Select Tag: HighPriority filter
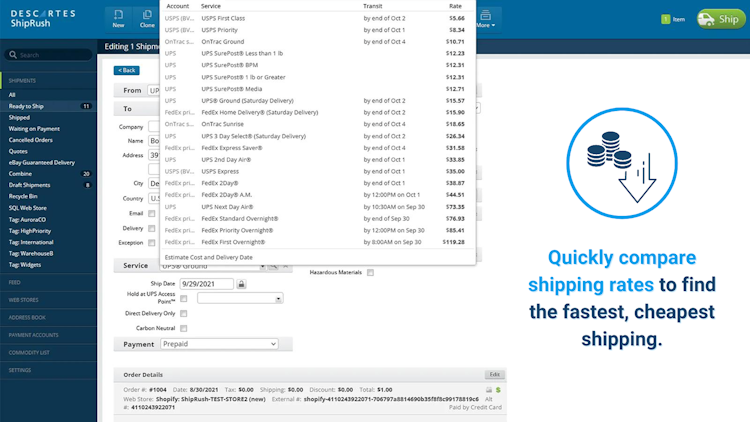The height and width of the screenshot is (422, 750). [x=30, y=231]
